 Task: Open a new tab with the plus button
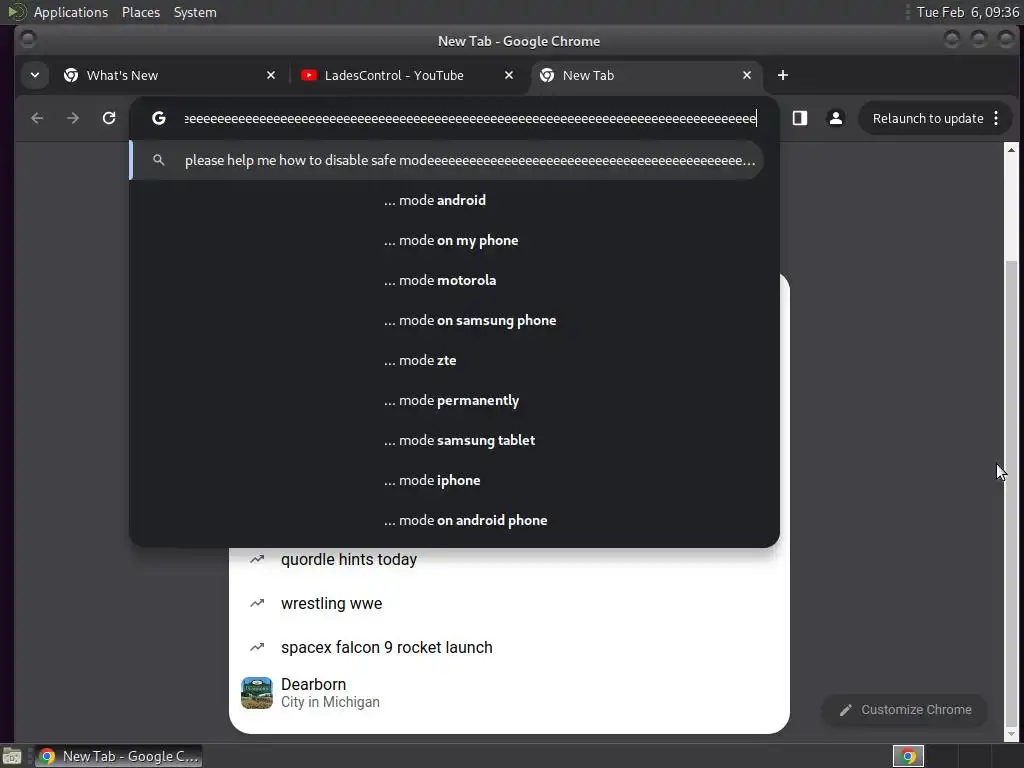[x=782, y=75]
